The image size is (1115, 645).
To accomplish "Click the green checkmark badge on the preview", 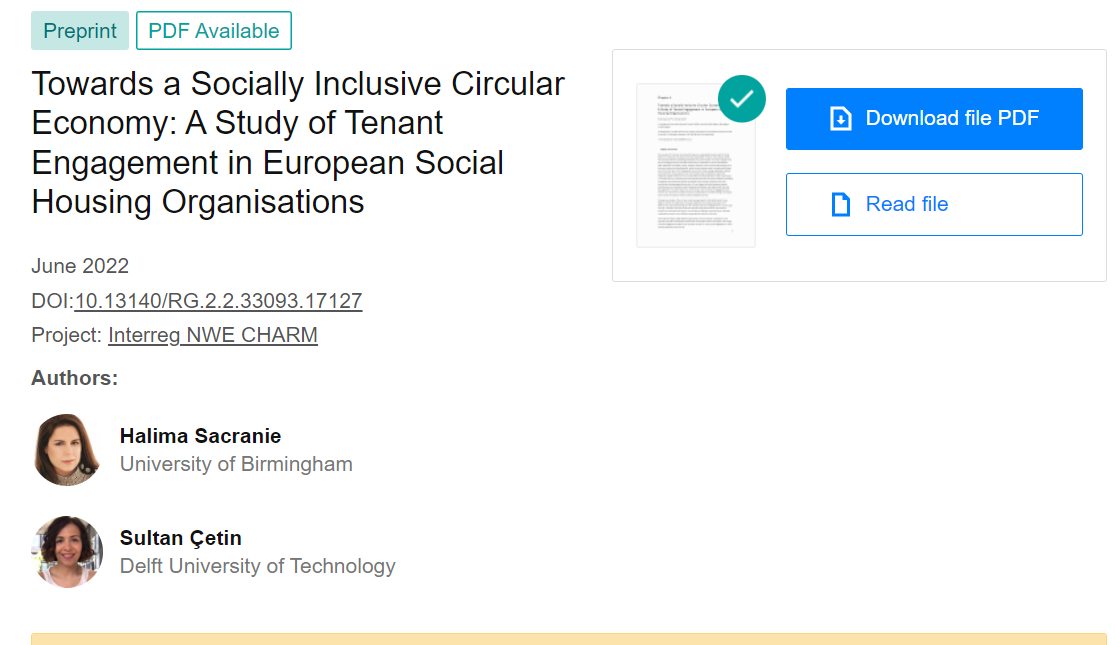I will (742, 98).
